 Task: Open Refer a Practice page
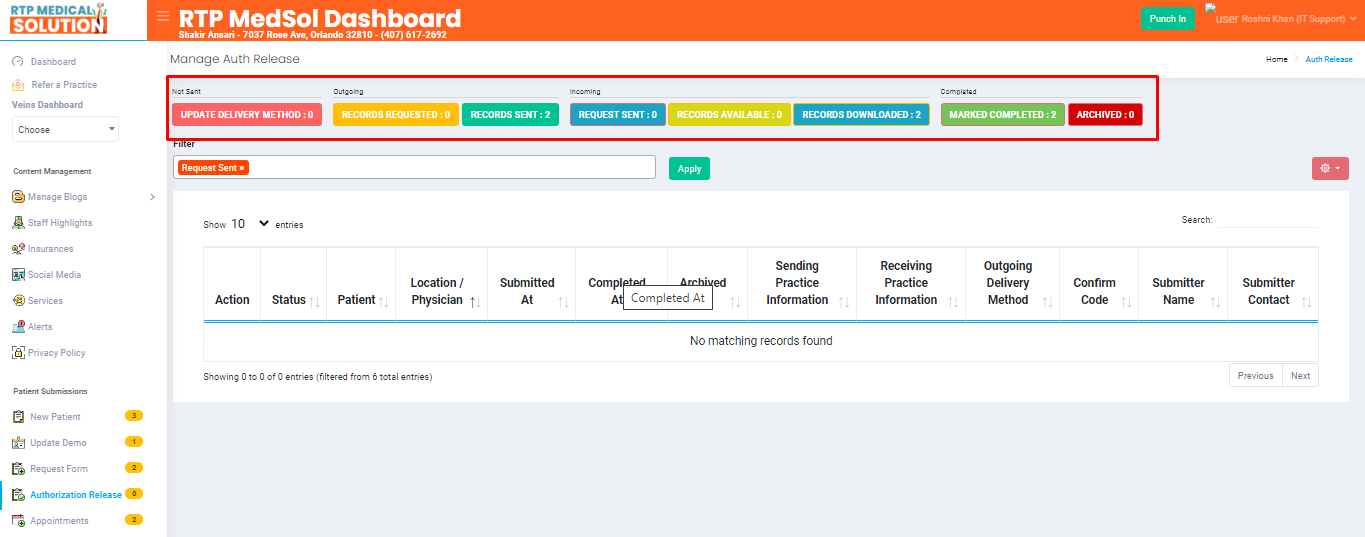(x=64, y=85)
